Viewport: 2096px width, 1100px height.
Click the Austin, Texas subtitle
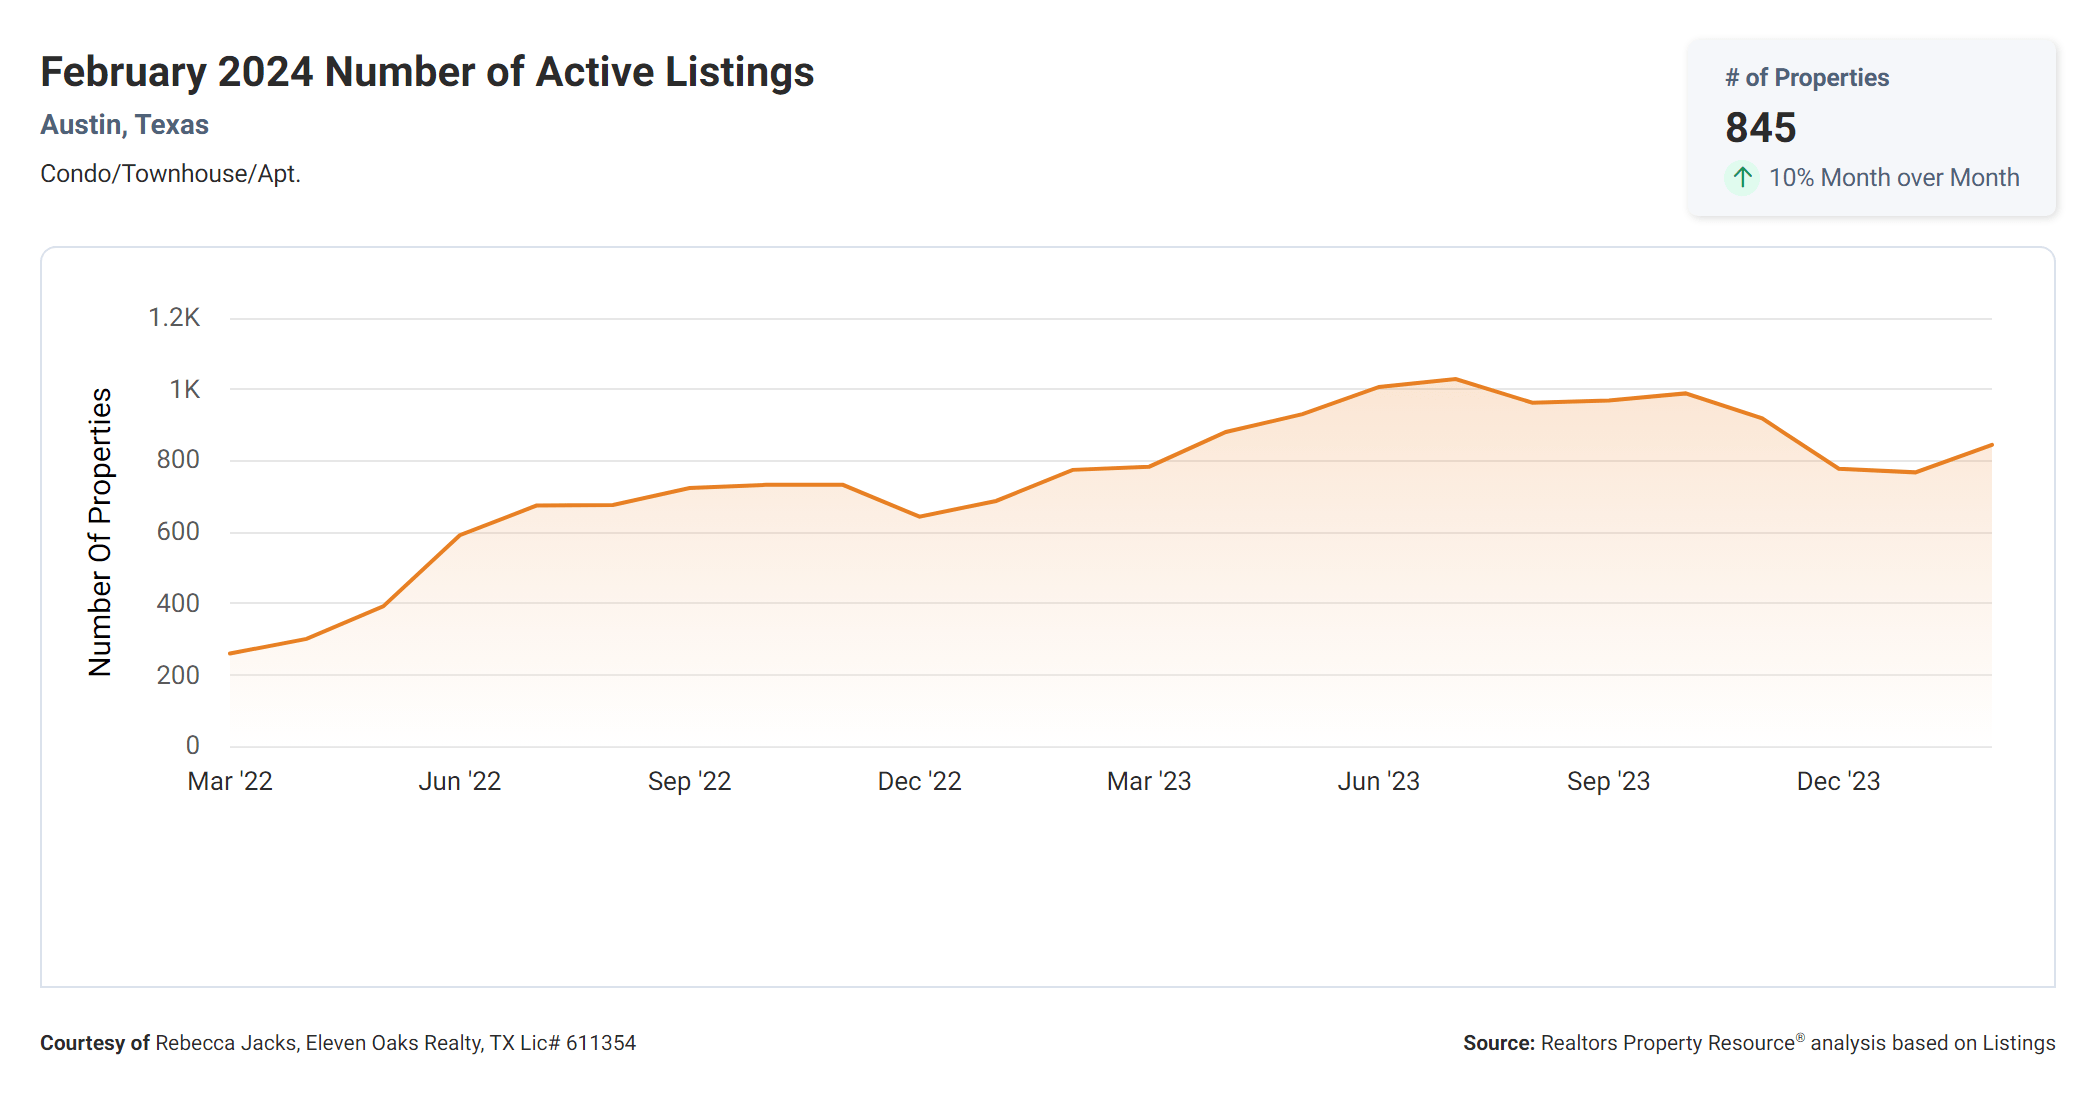pyautogui.click(x=124, y=125)
